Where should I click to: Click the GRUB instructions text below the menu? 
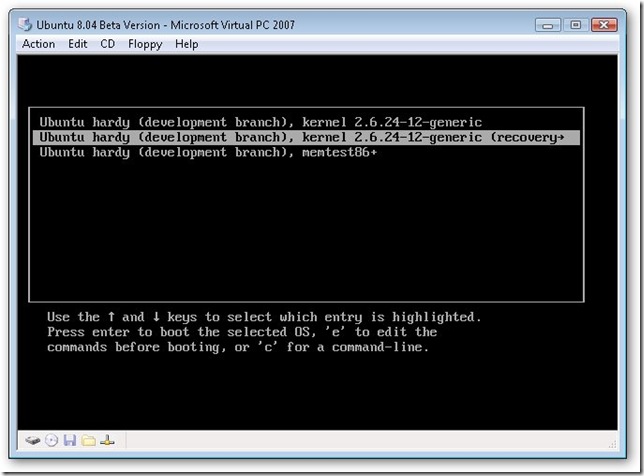[263, 332]
